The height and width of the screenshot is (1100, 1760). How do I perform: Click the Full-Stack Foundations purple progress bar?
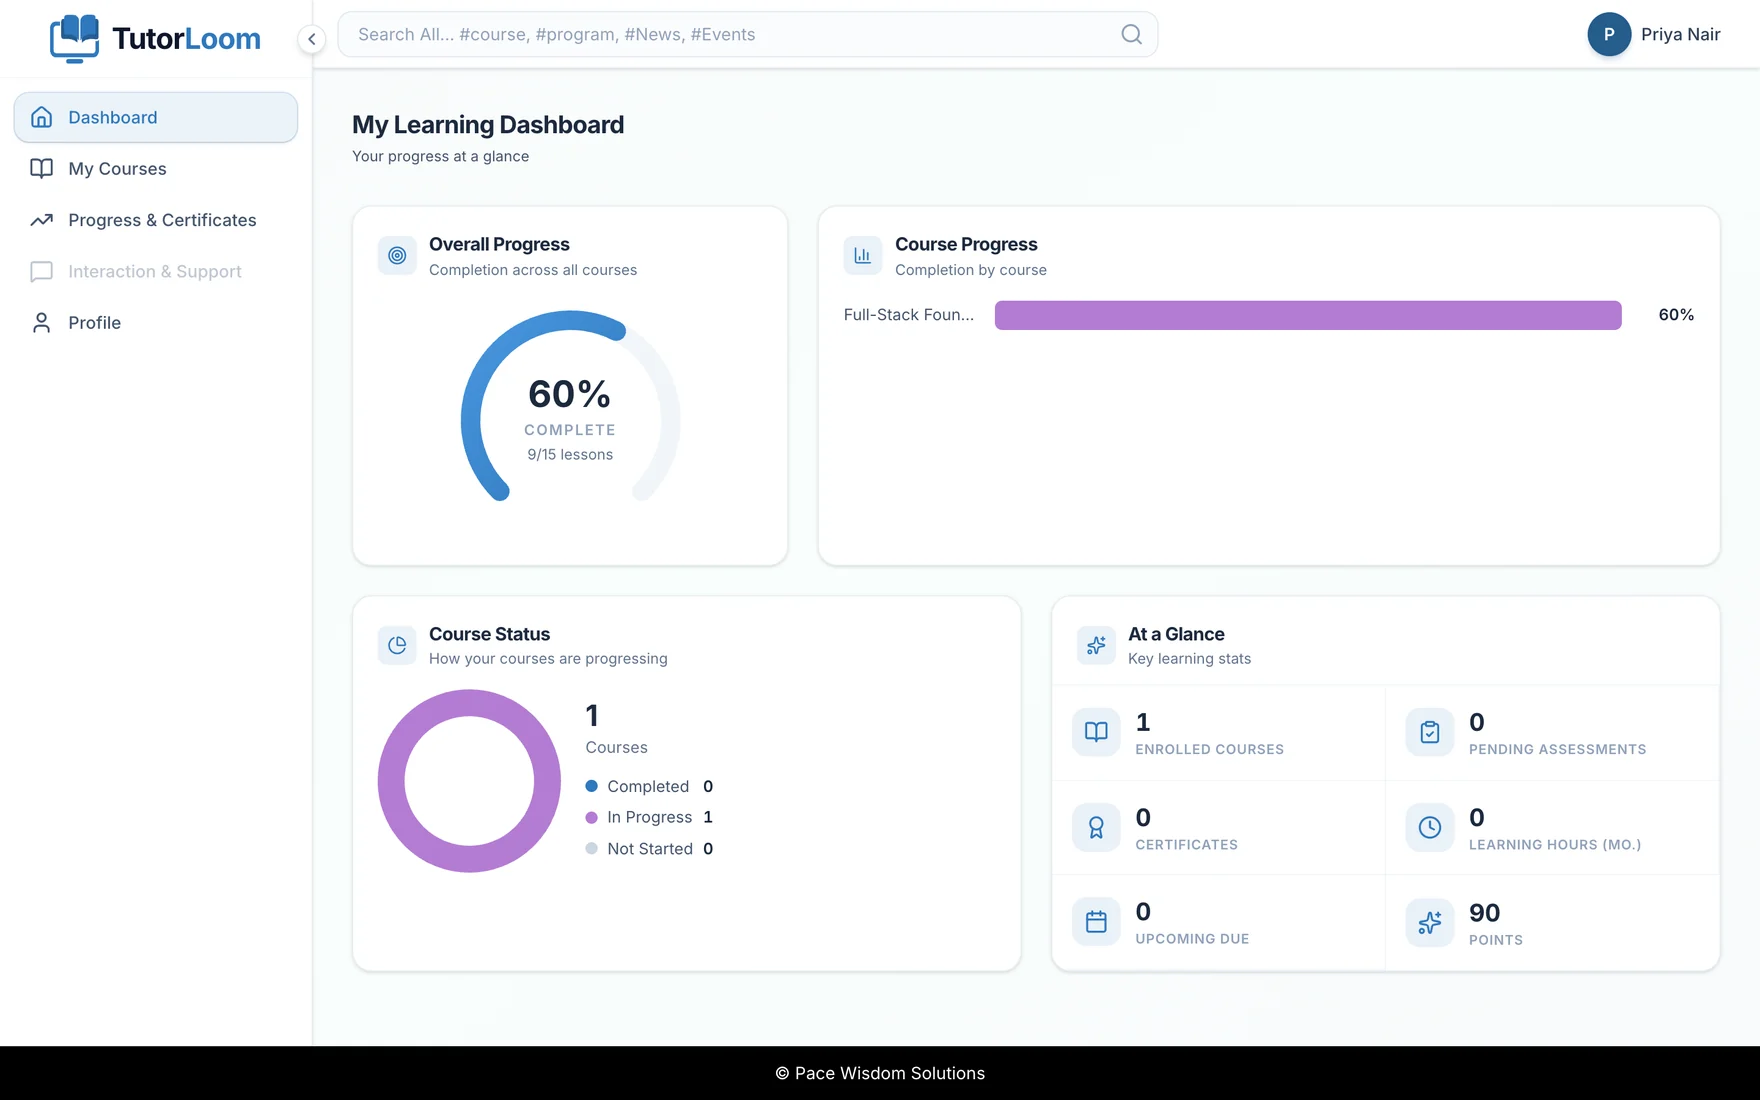click(1308, 315)
